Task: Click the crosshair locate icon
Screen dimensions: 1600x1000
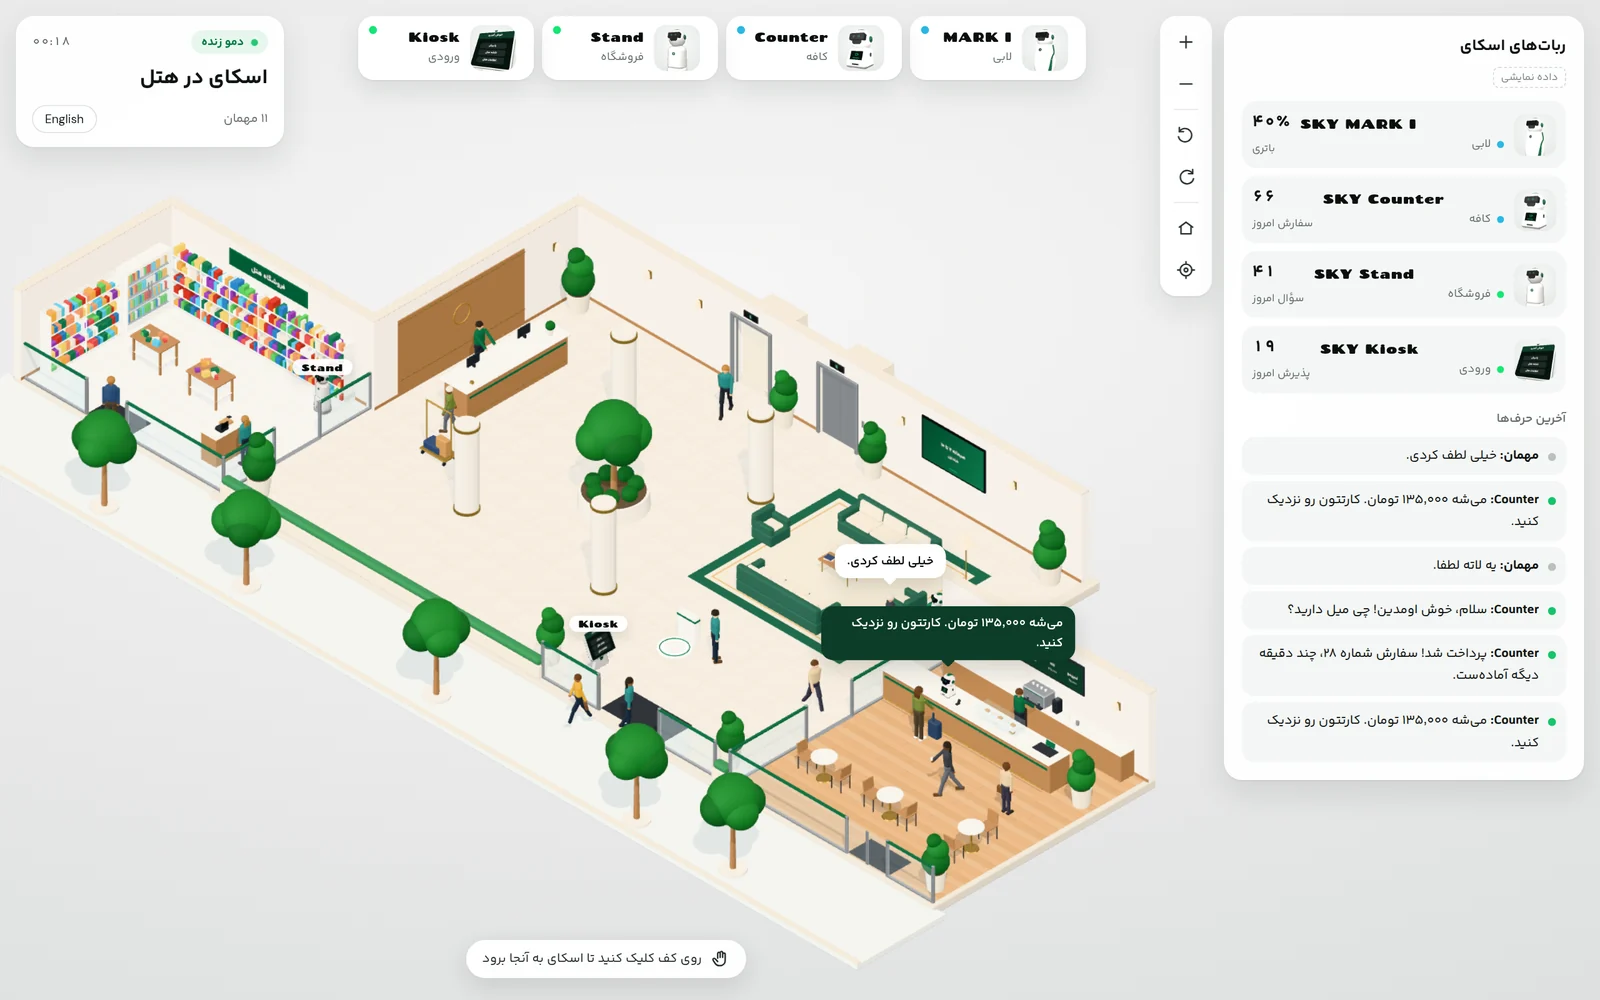Action: click(x=1186, y=270)
